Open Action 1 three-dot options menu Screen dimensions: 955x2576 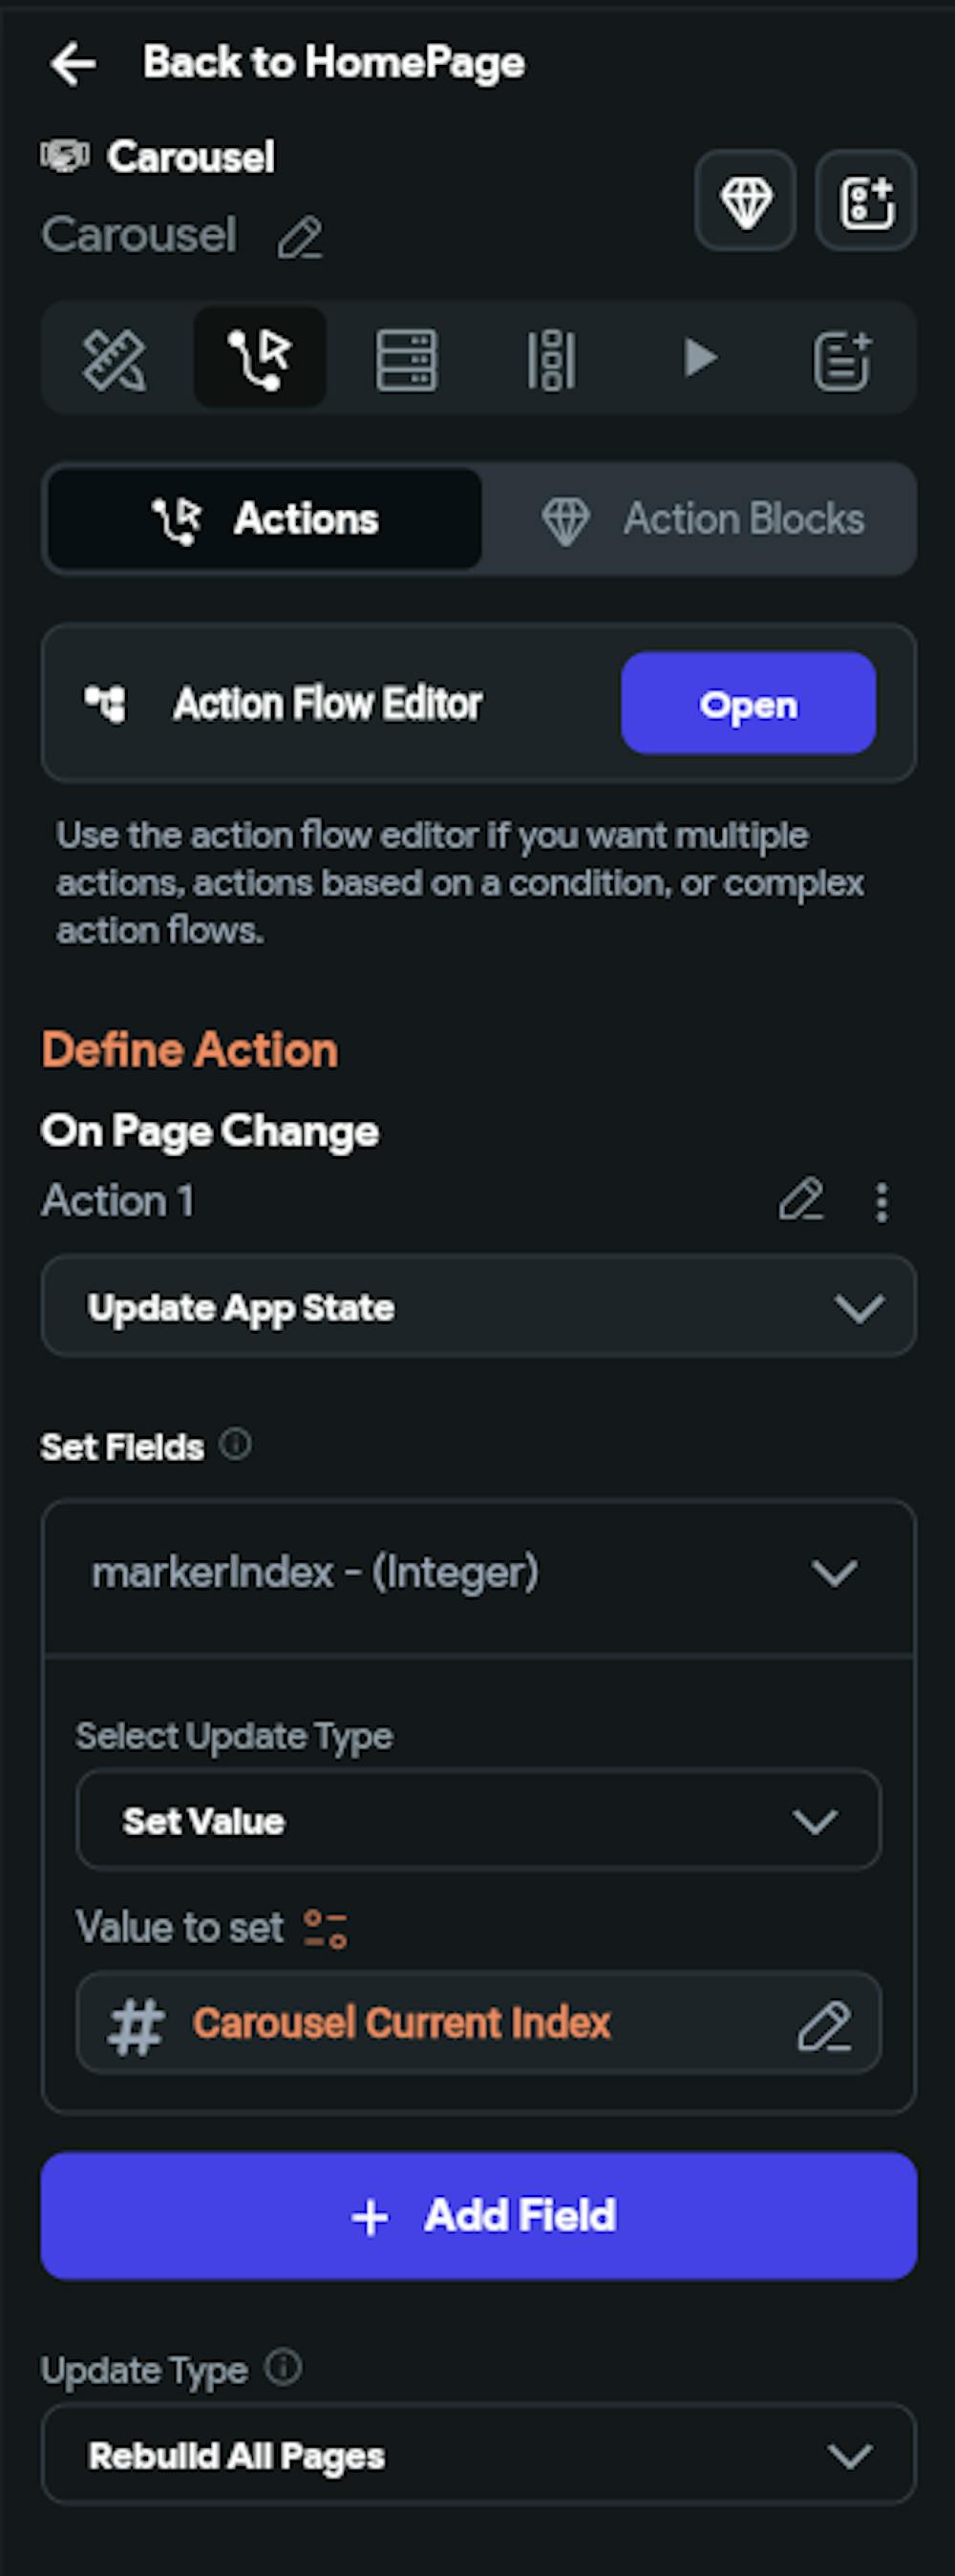881,1202
